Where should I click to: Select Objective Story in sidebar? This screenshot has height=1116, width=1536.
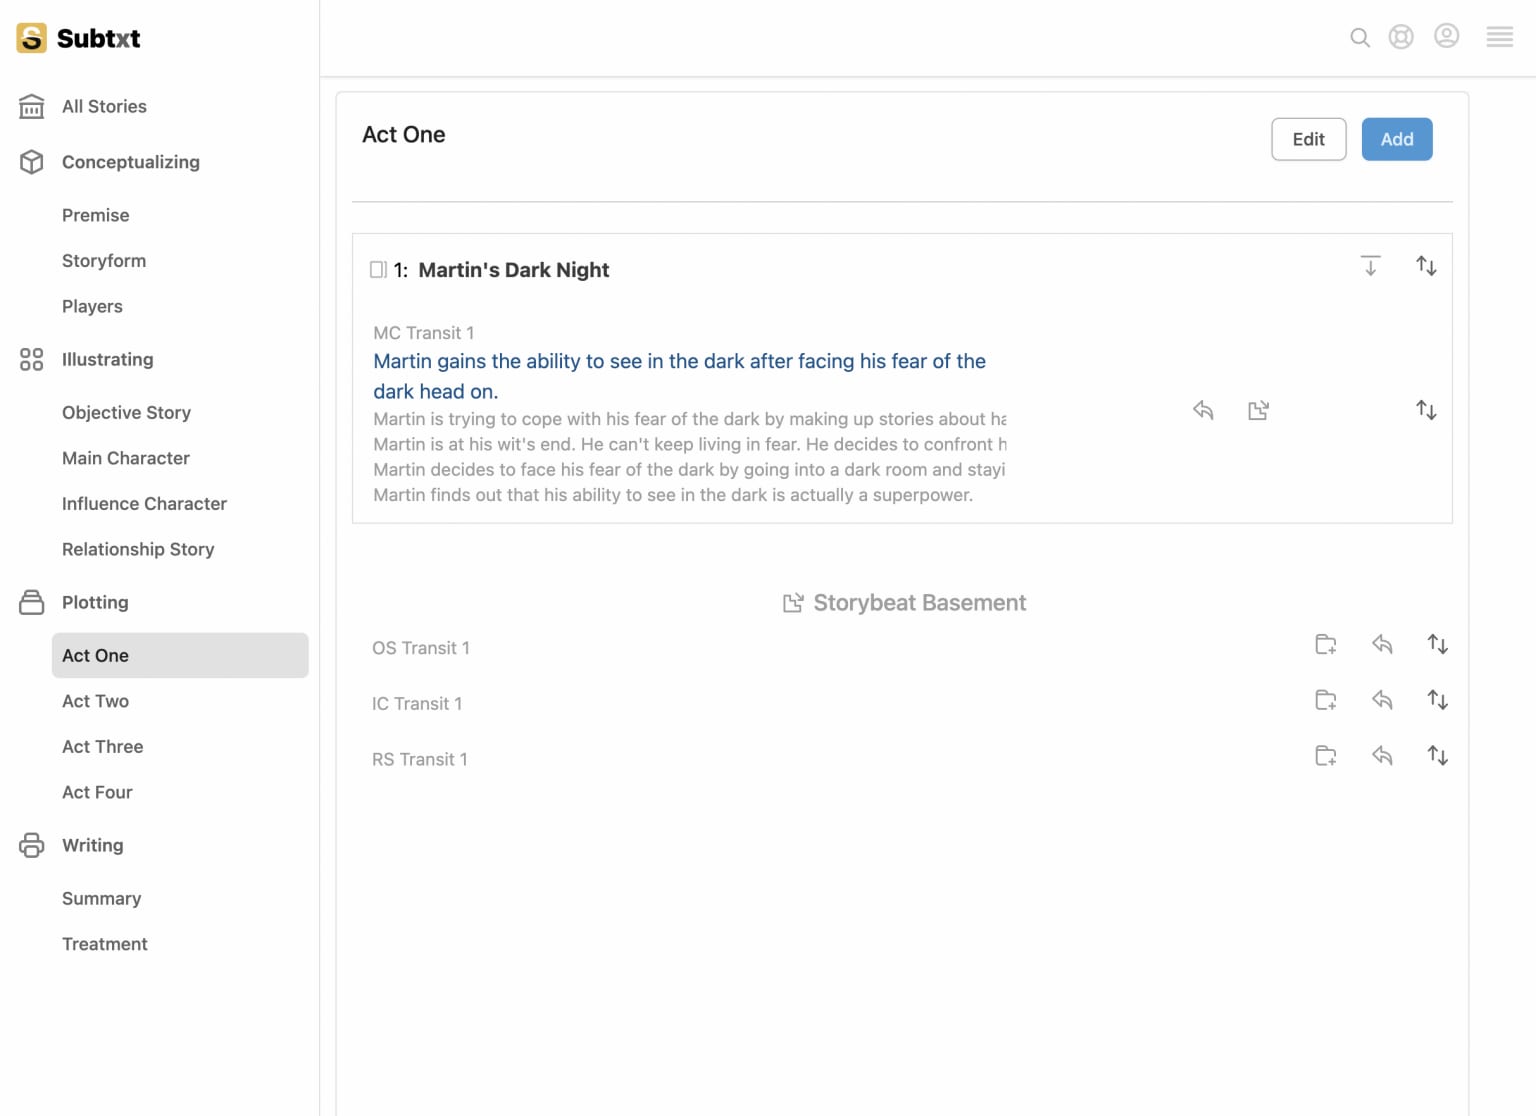click(126, 412)
